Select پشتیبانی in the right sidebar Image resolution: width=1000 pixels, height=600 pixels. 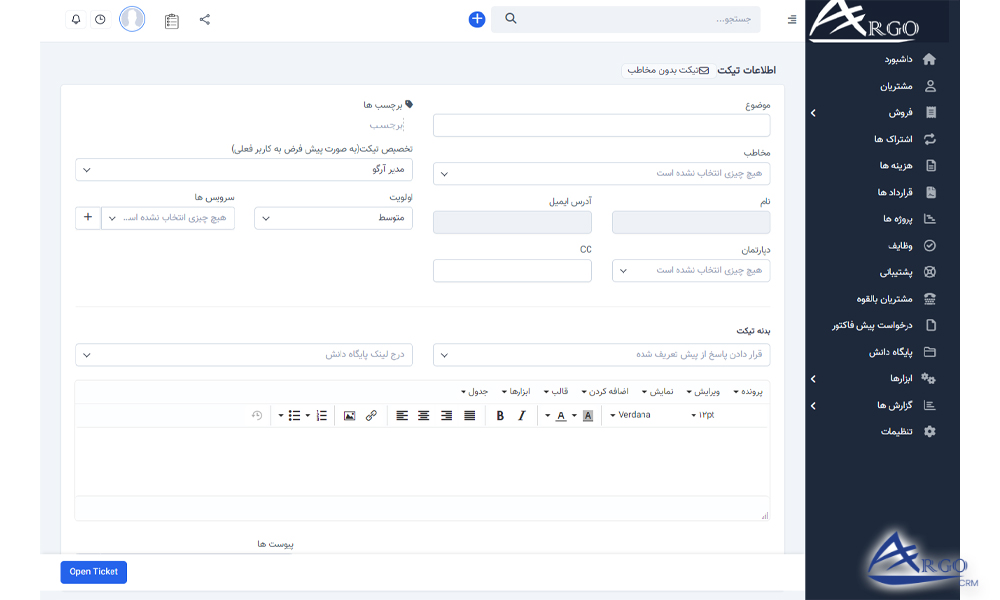tap(893, 271)
